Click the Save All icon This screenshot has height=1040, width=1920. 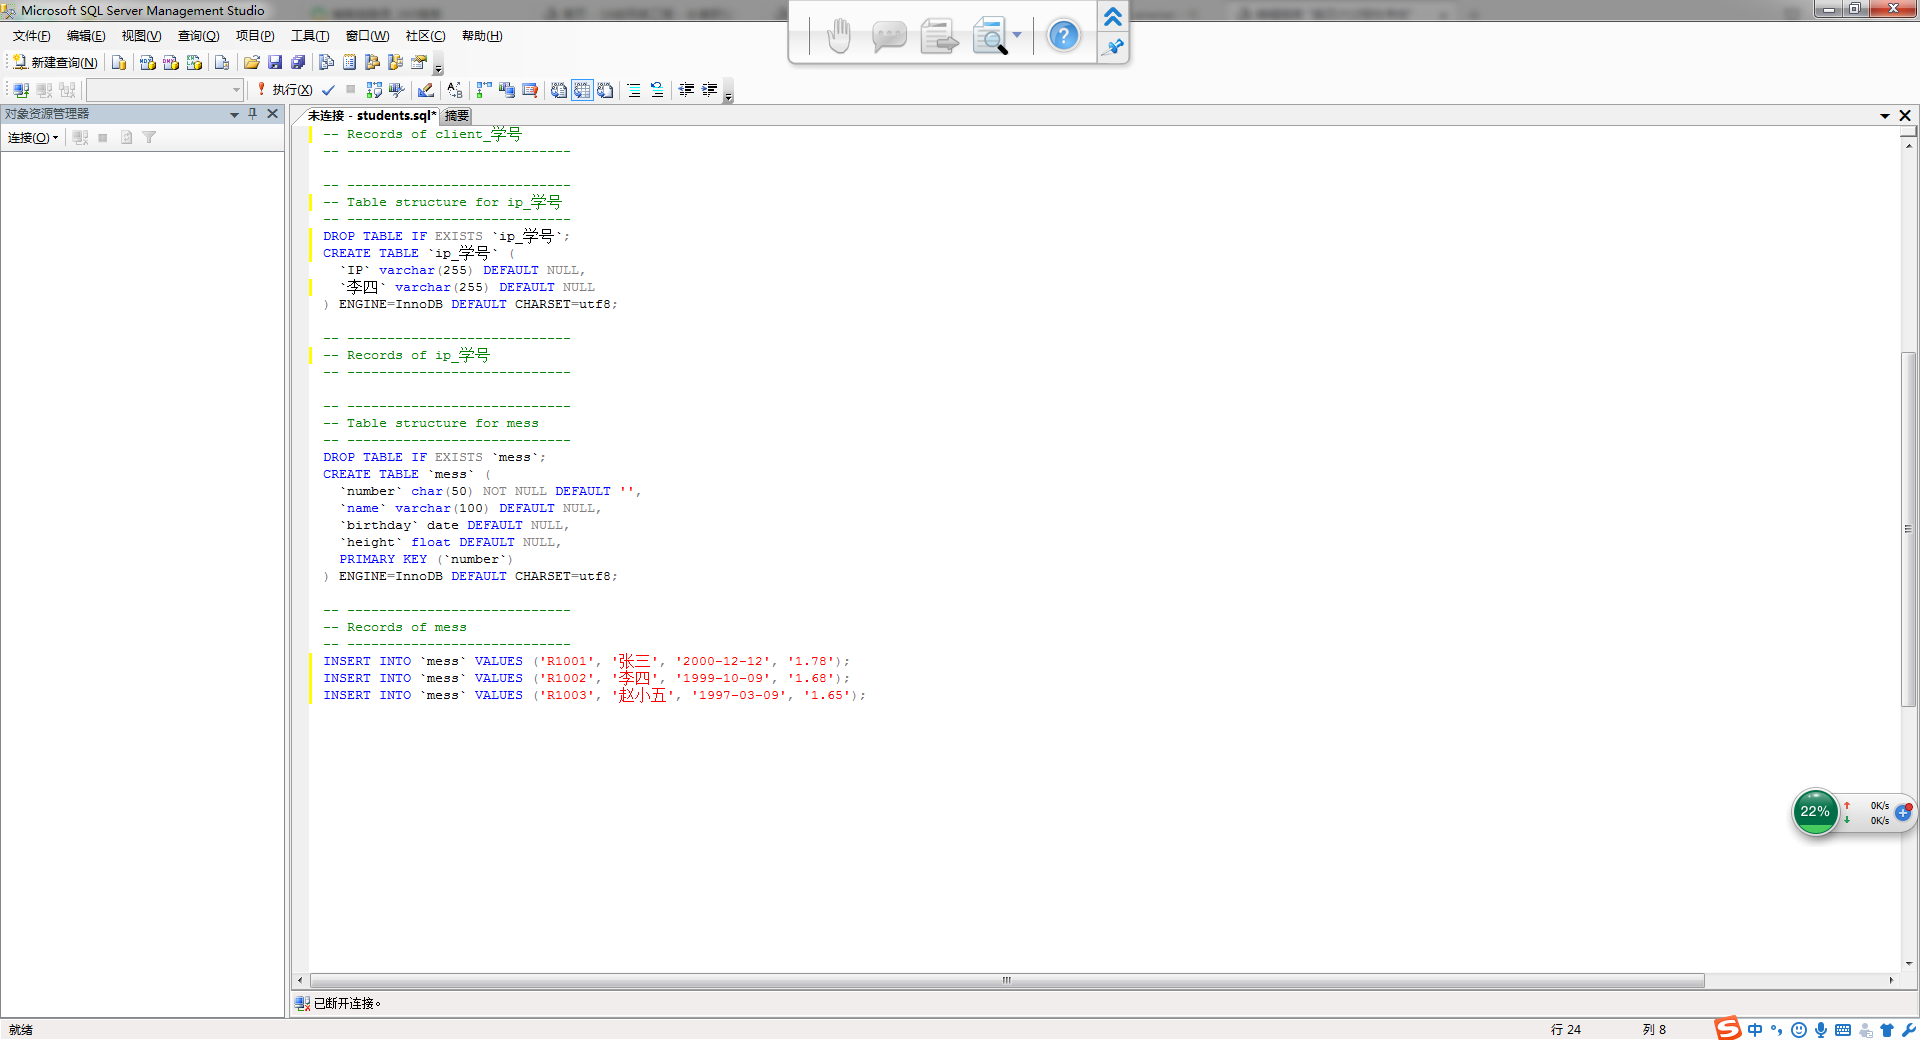tap(298, 63)
